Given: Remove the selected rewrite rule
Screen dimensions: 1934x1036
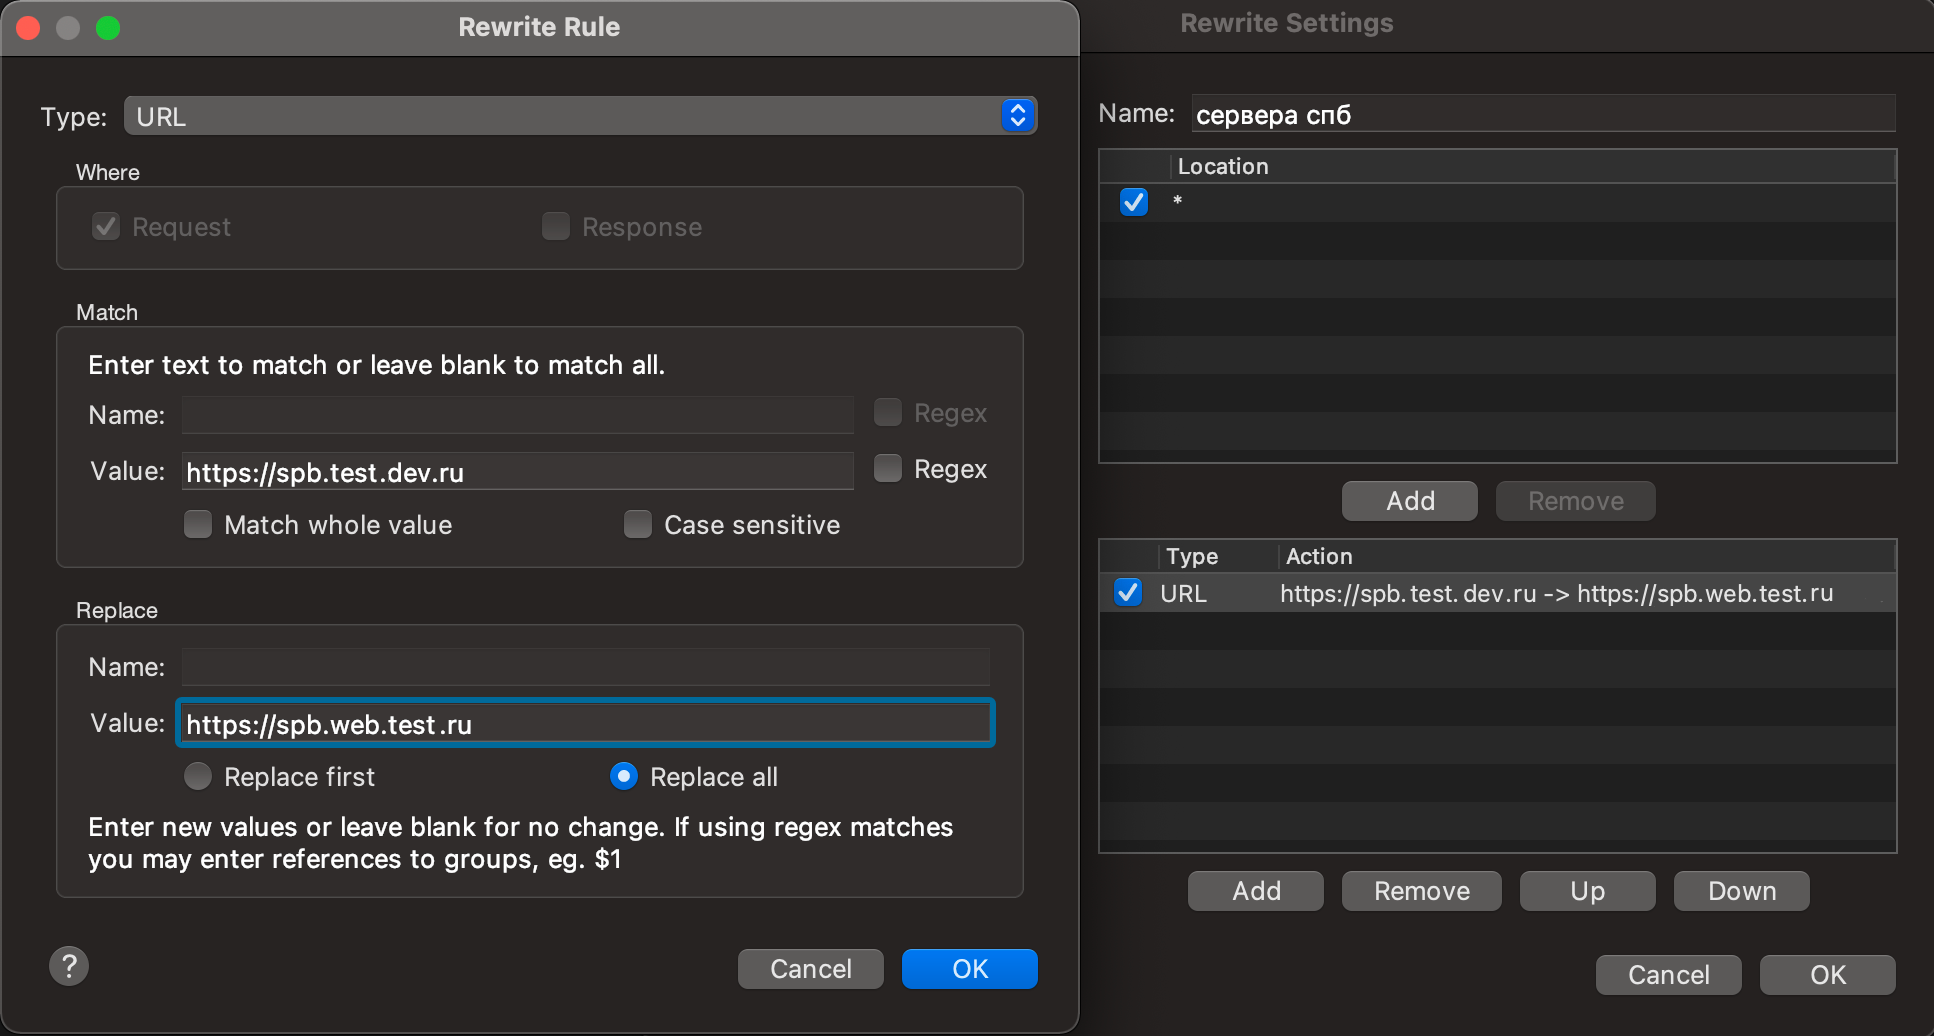Looking at the screenshot, I should [x=1422, y=891].
